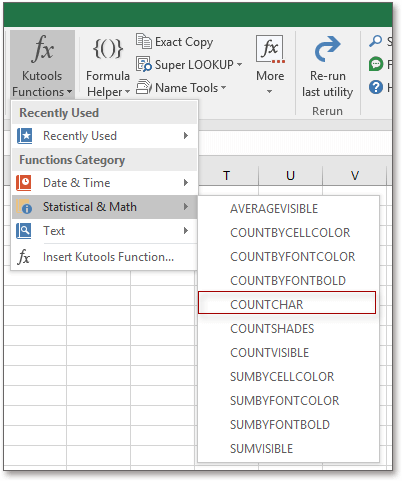
Task: Select column T header
Action: [227, 175]
